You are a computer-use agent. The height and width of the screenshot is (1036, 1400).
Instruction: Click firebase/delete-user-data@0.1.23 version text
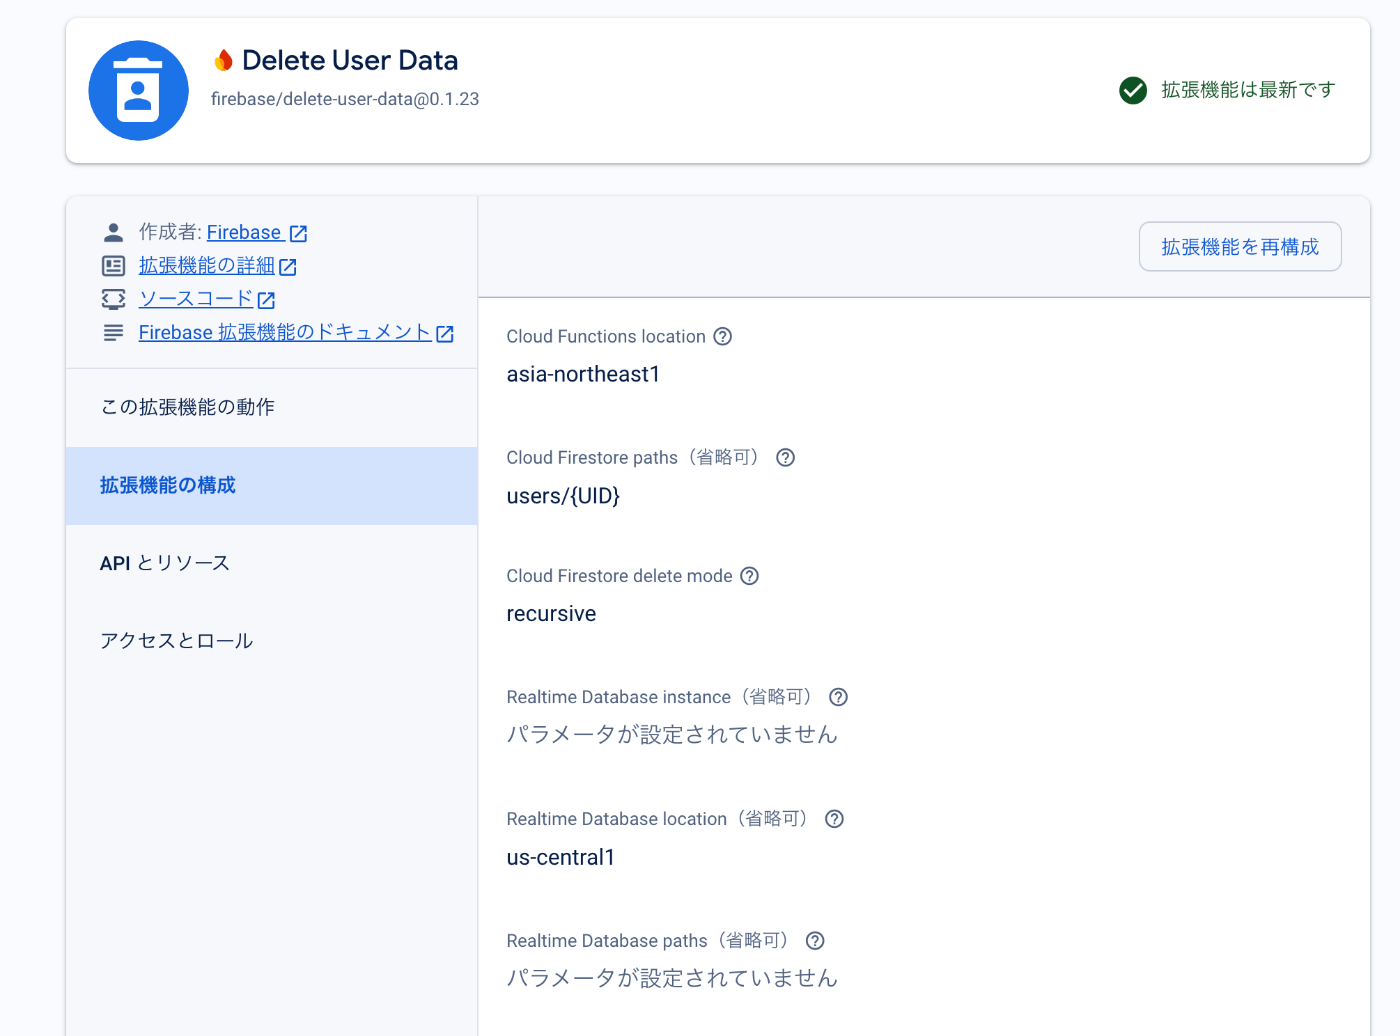[345, 99]
